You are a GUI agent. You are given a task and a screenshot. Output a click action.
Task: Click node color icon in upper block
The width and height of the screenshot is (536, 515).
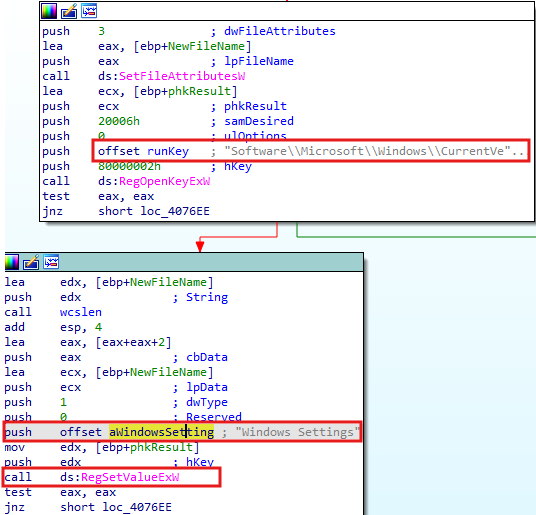(49, 11)
